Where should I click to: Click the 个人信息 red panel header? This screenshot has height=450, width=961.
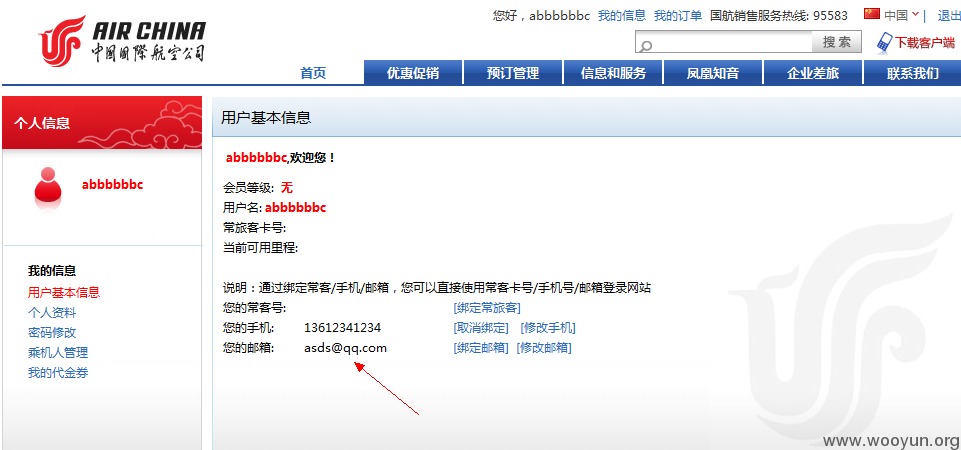102,123
